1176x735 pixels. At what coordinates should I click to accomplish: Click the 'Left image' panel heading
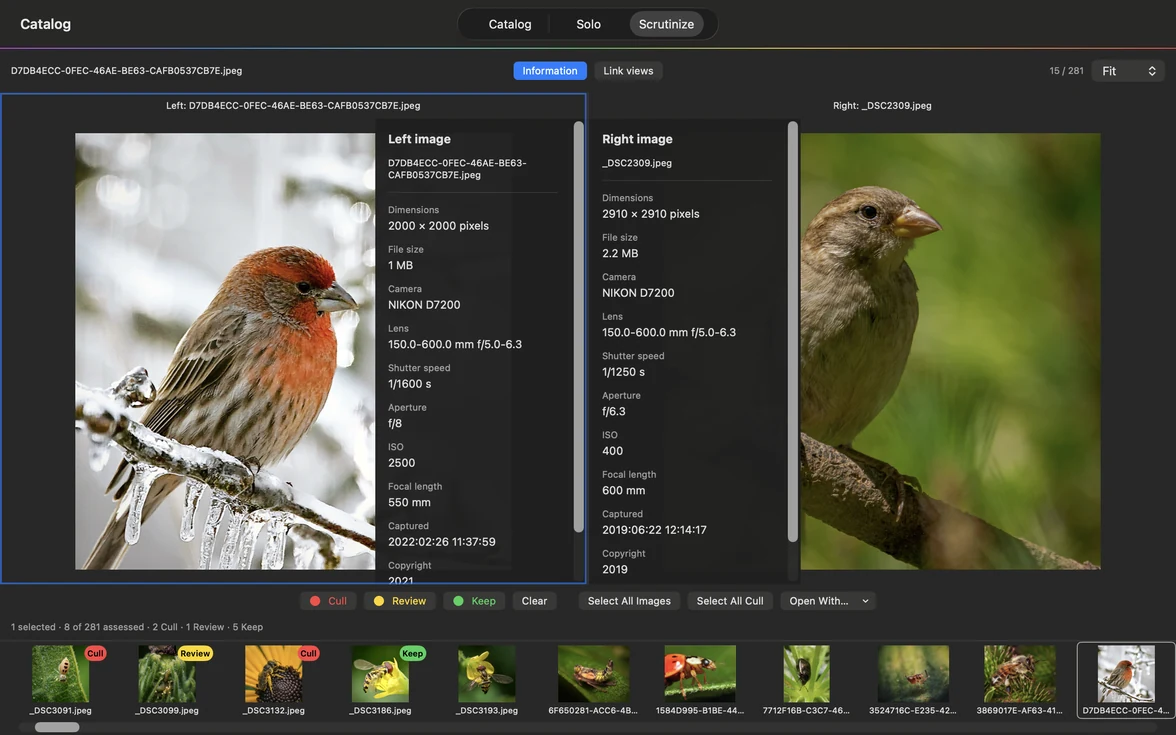click(x=419, y=139)
